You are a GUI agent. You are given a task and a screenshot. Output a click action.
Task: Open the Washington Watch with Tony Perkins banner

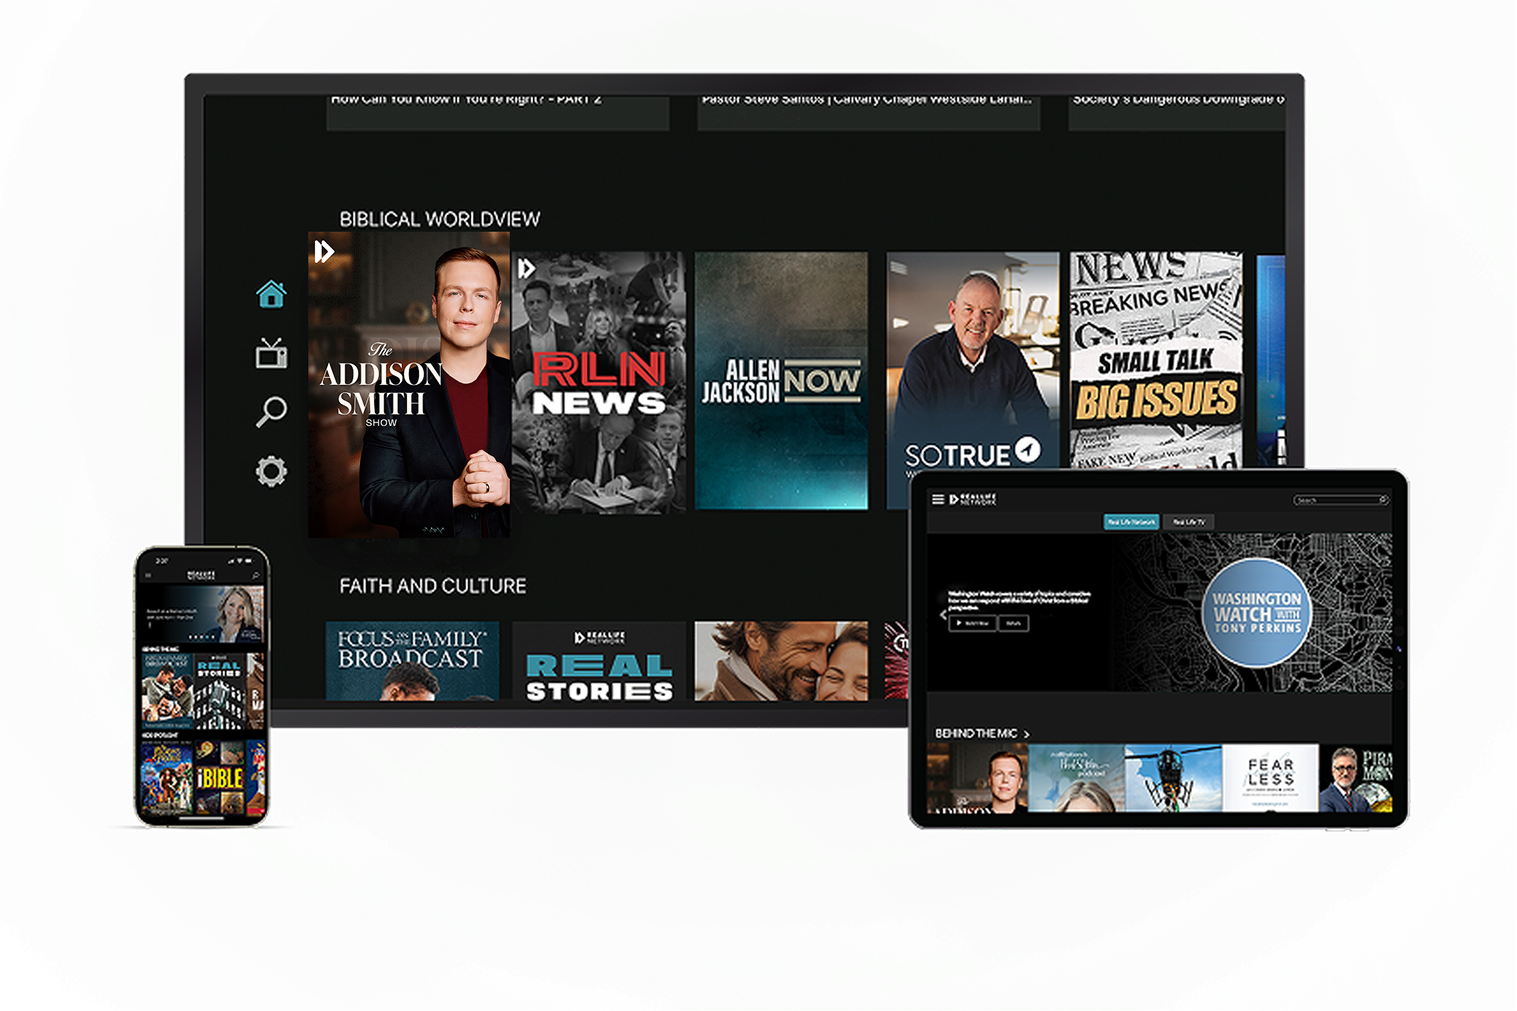[x=1159, y=612]
